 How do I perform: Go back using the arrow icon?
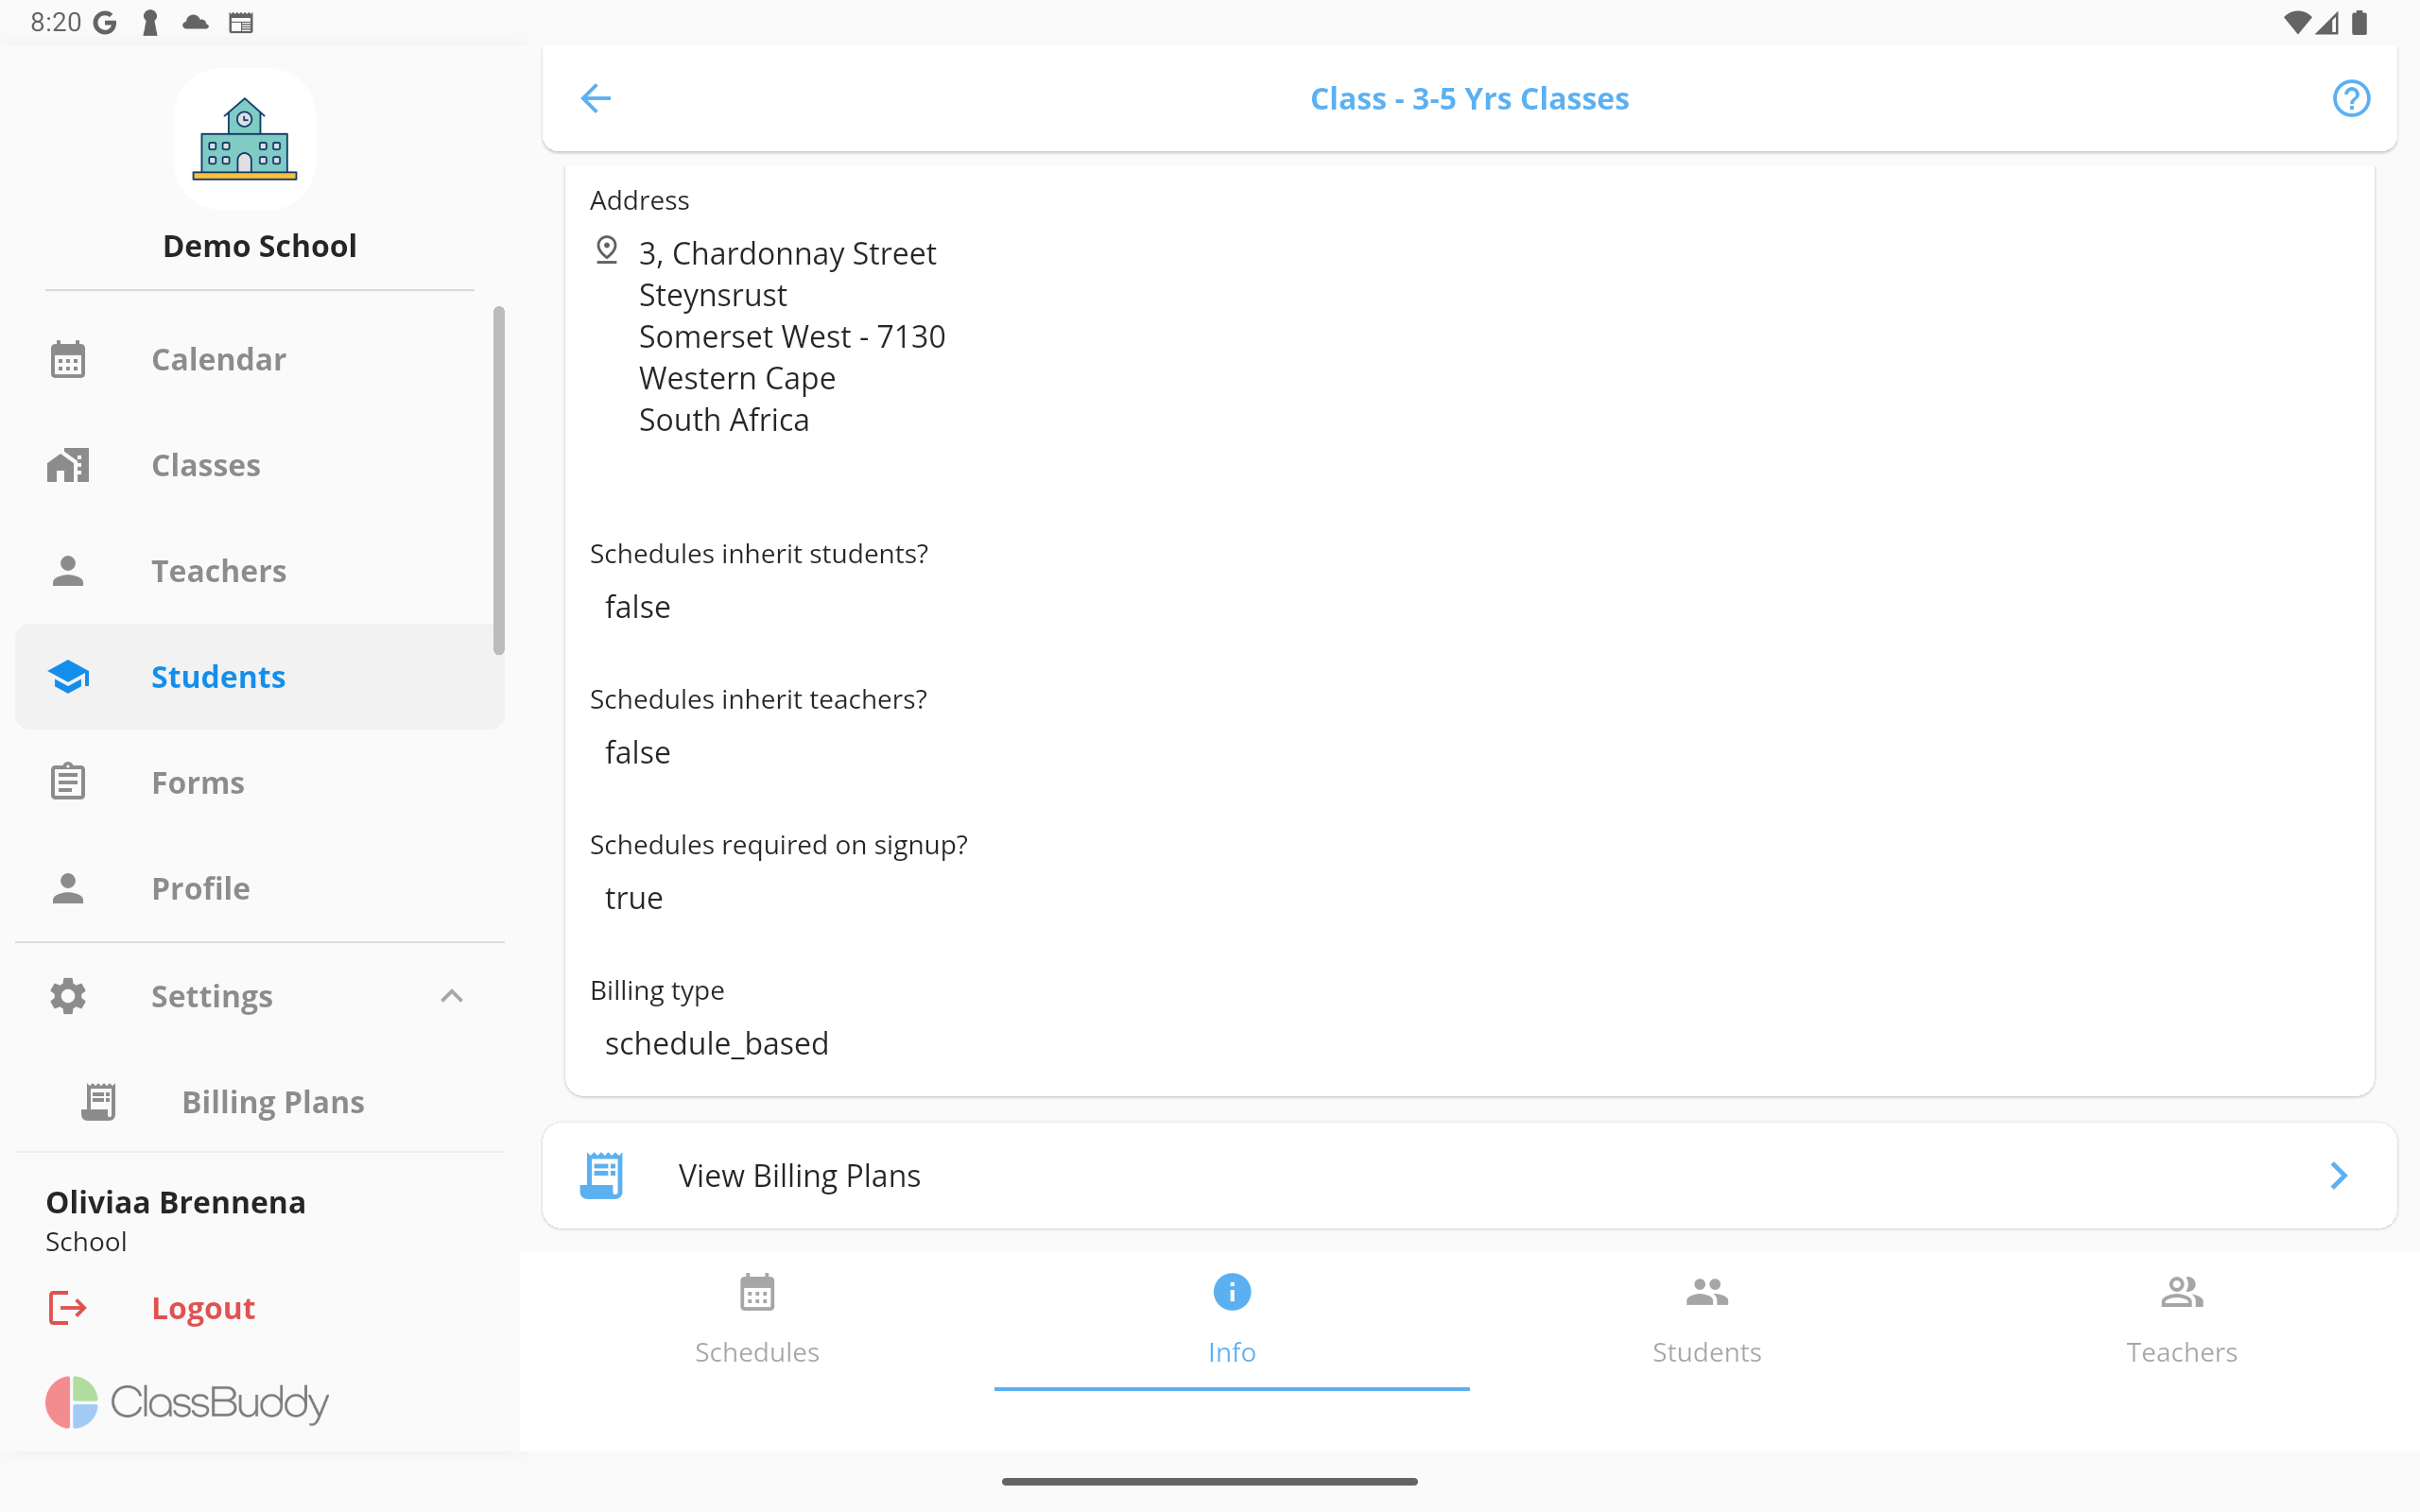click(595, 98)
